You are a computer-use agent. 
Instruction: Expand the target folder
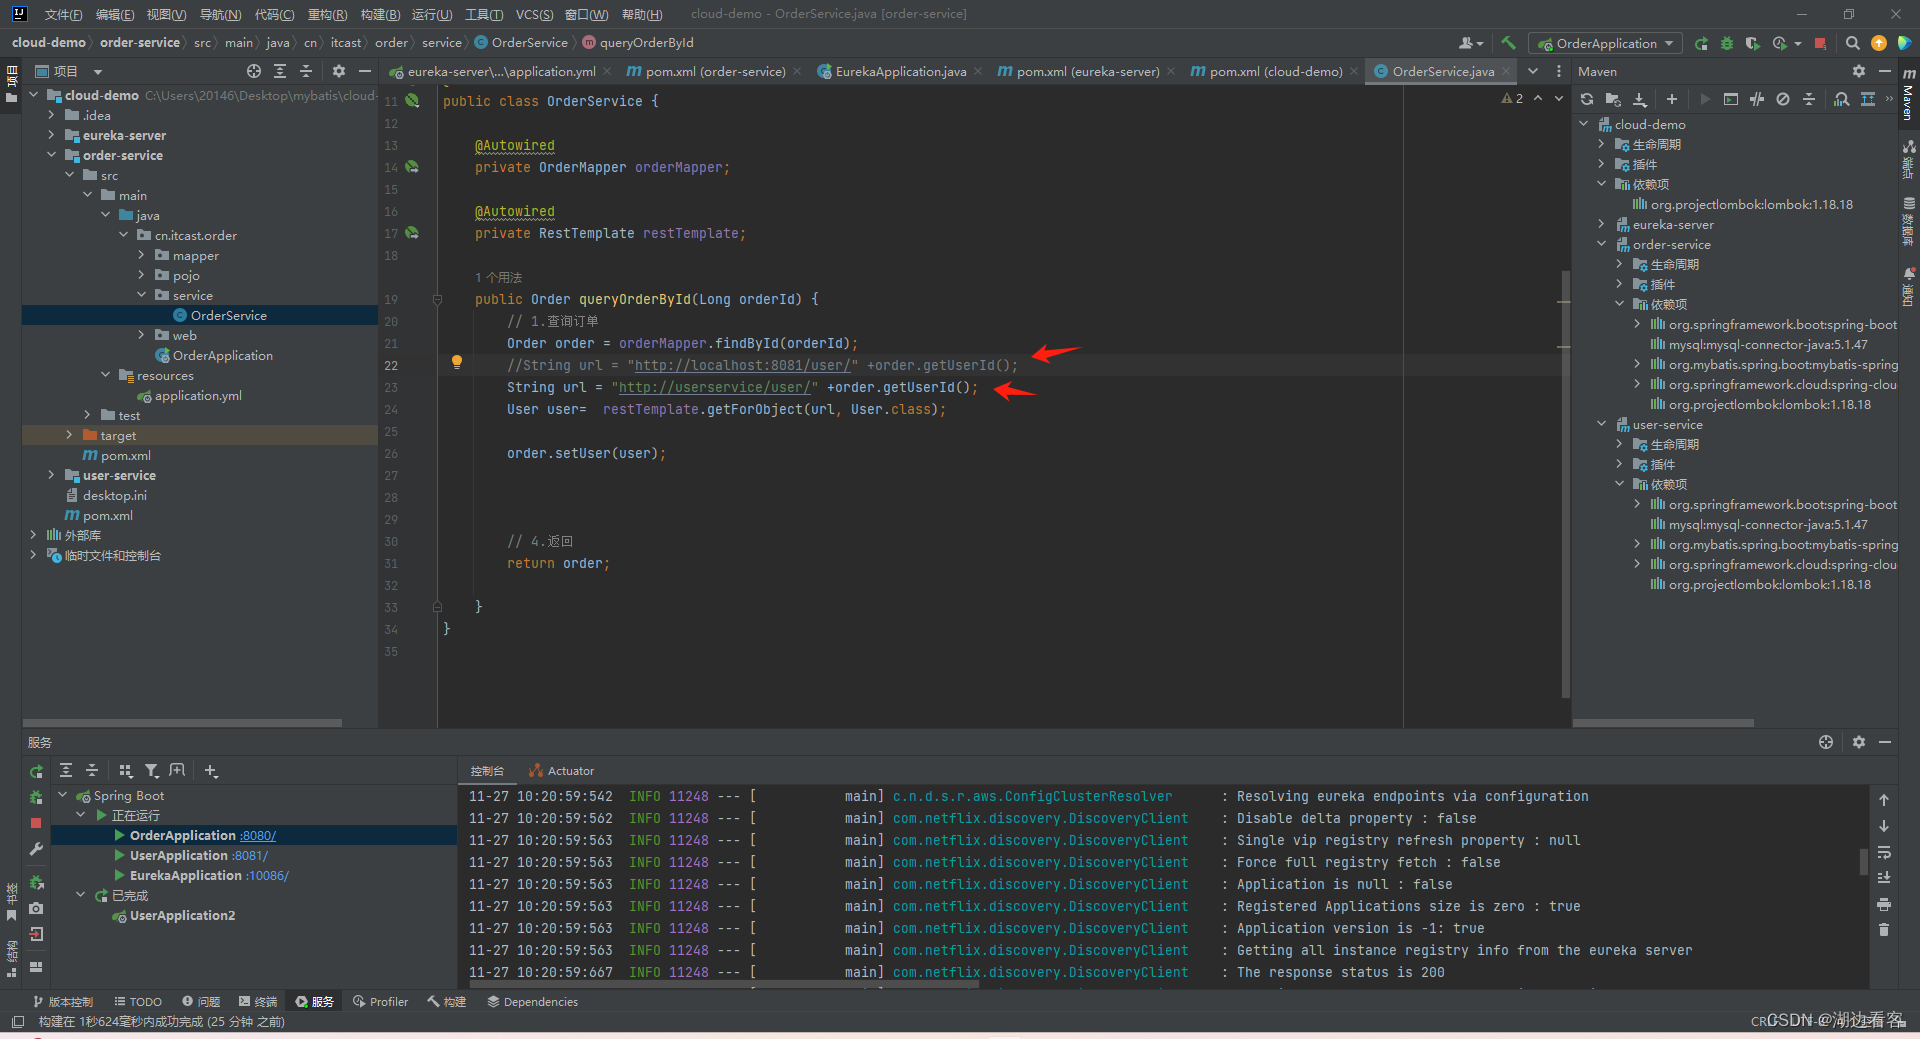(x=70, y=435)
